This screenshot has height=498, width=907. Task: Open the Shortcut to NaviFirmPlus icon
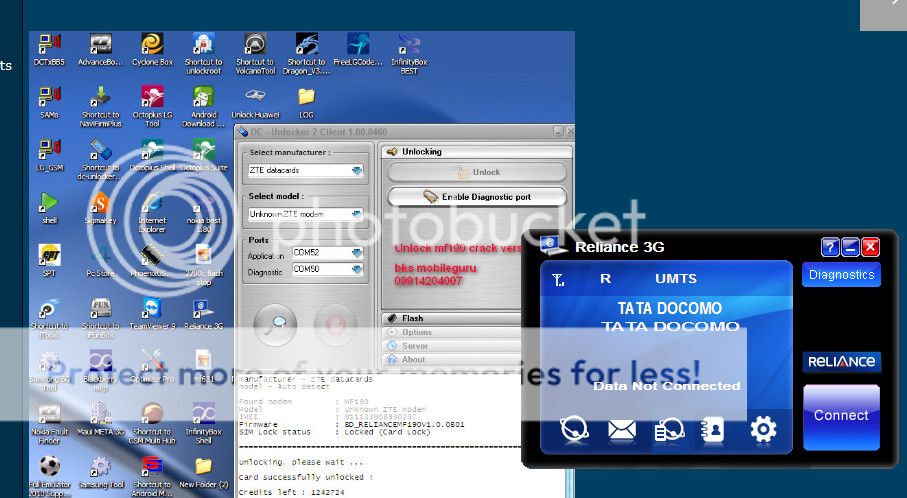point(101,107)
